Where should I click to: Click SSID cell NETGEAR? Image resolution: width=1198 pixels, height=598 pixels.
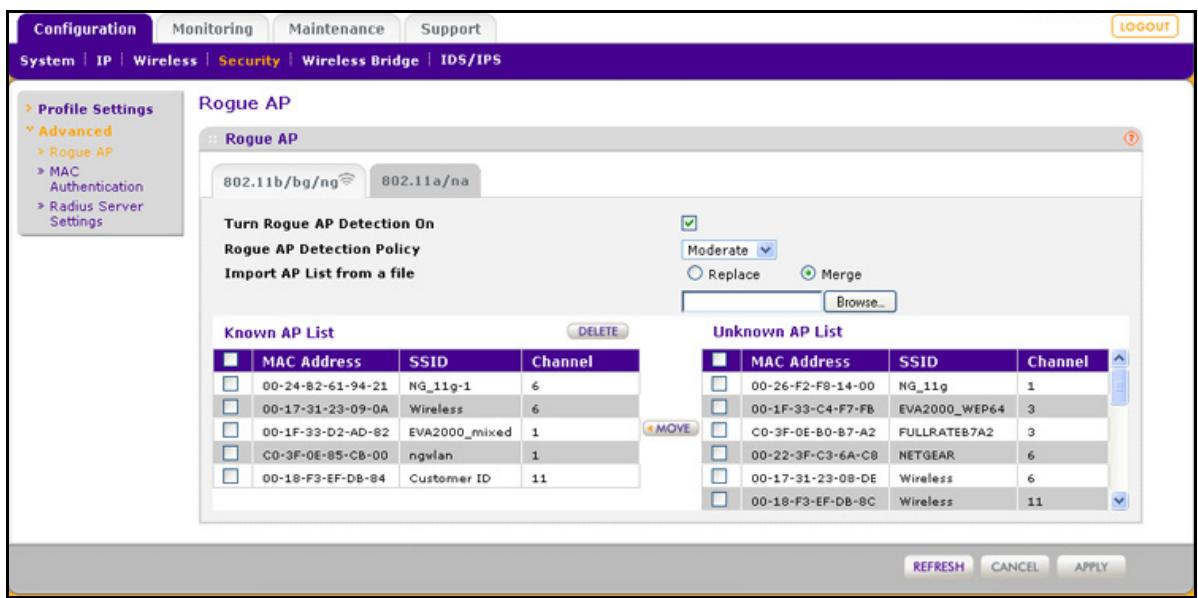951,455
